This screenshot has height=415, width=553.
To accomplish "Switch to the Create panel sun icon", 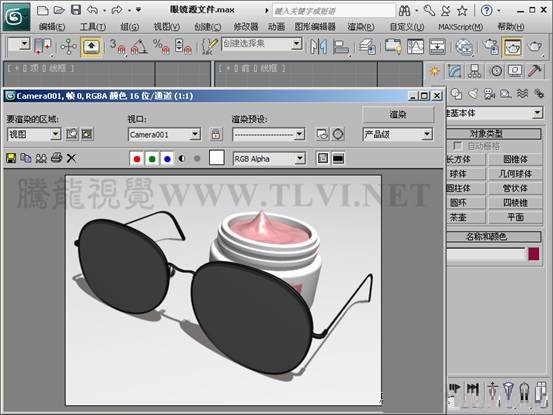I will tap(434, 71).
